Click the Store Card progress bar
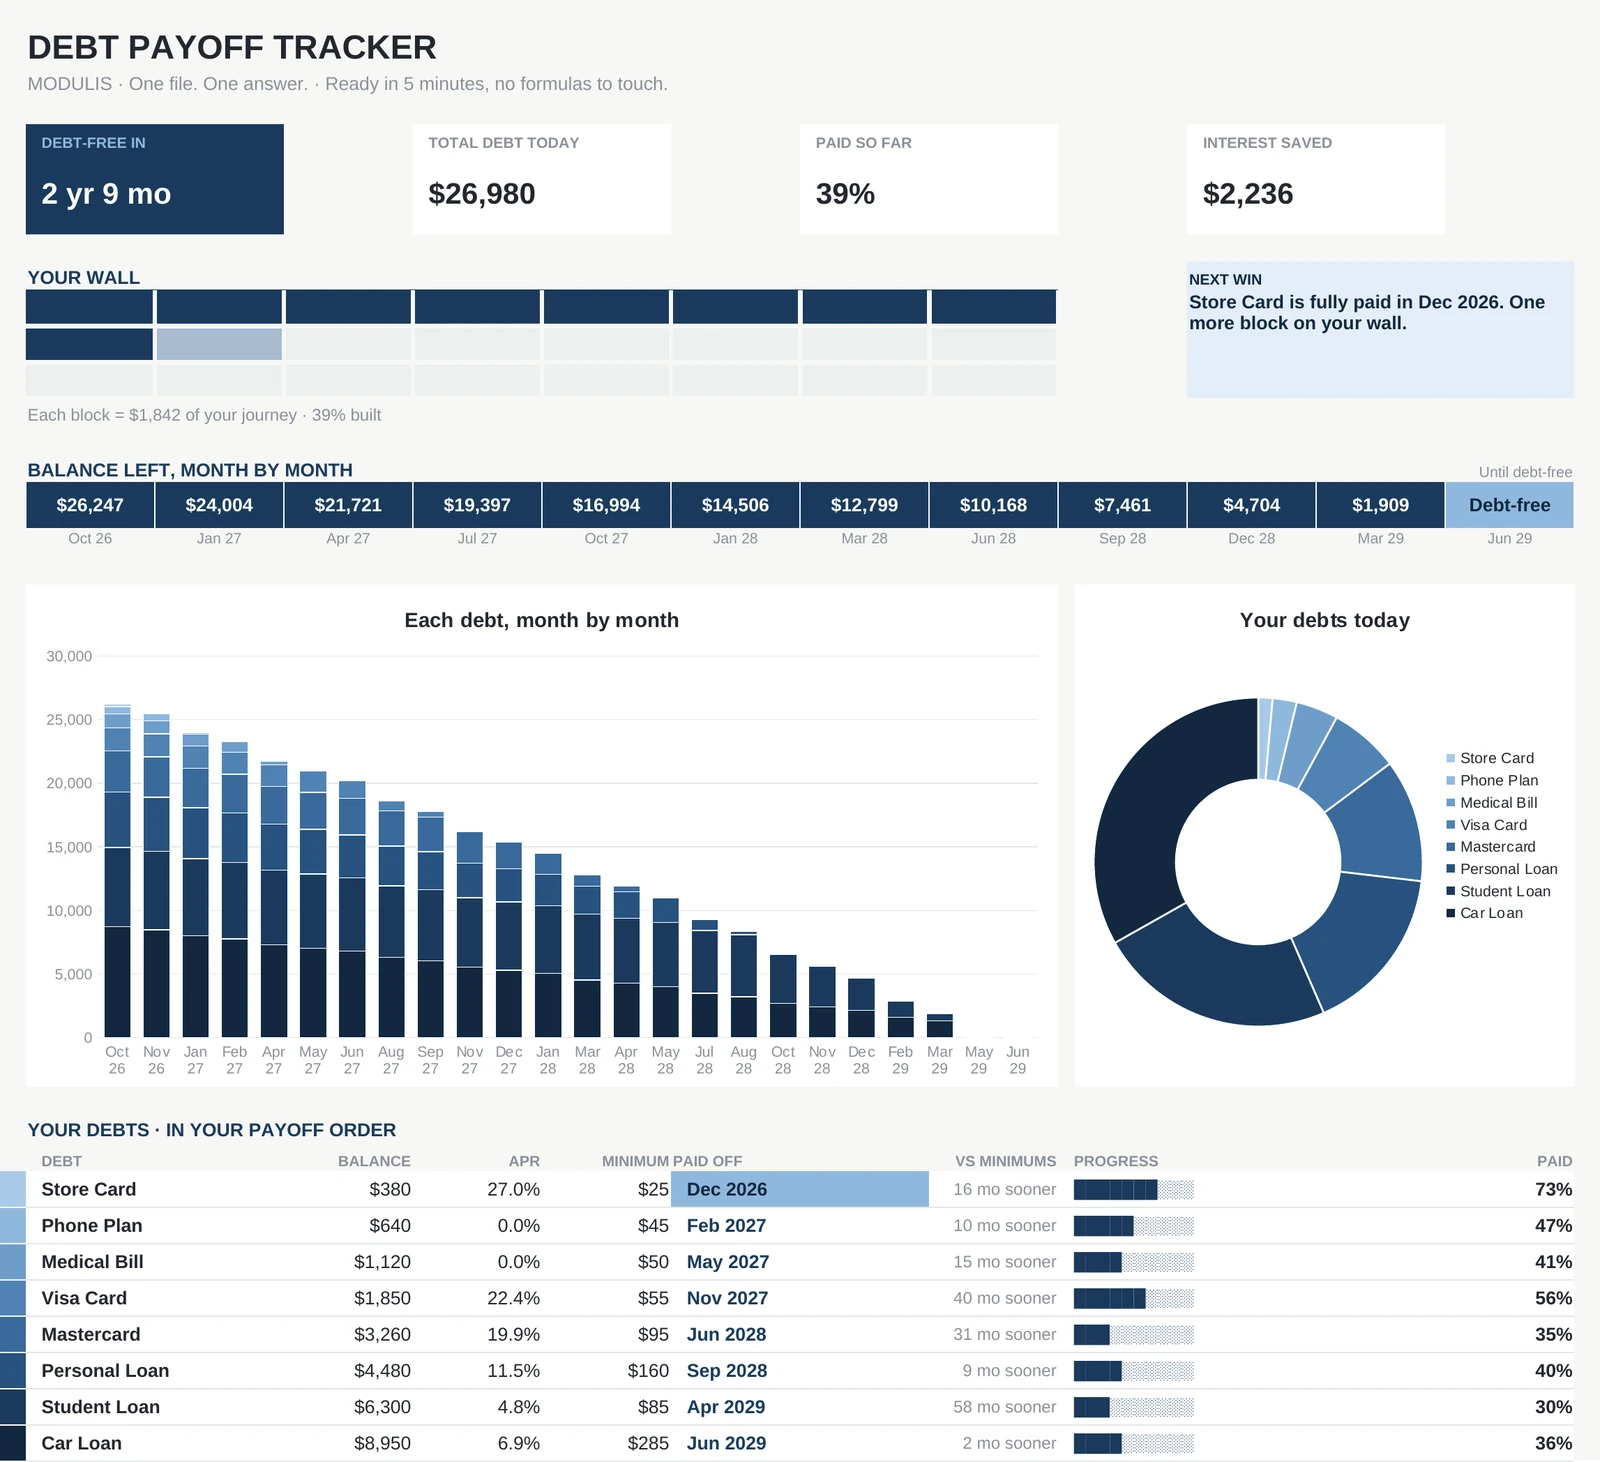1600x1462 pixels. point(1134,1189)
